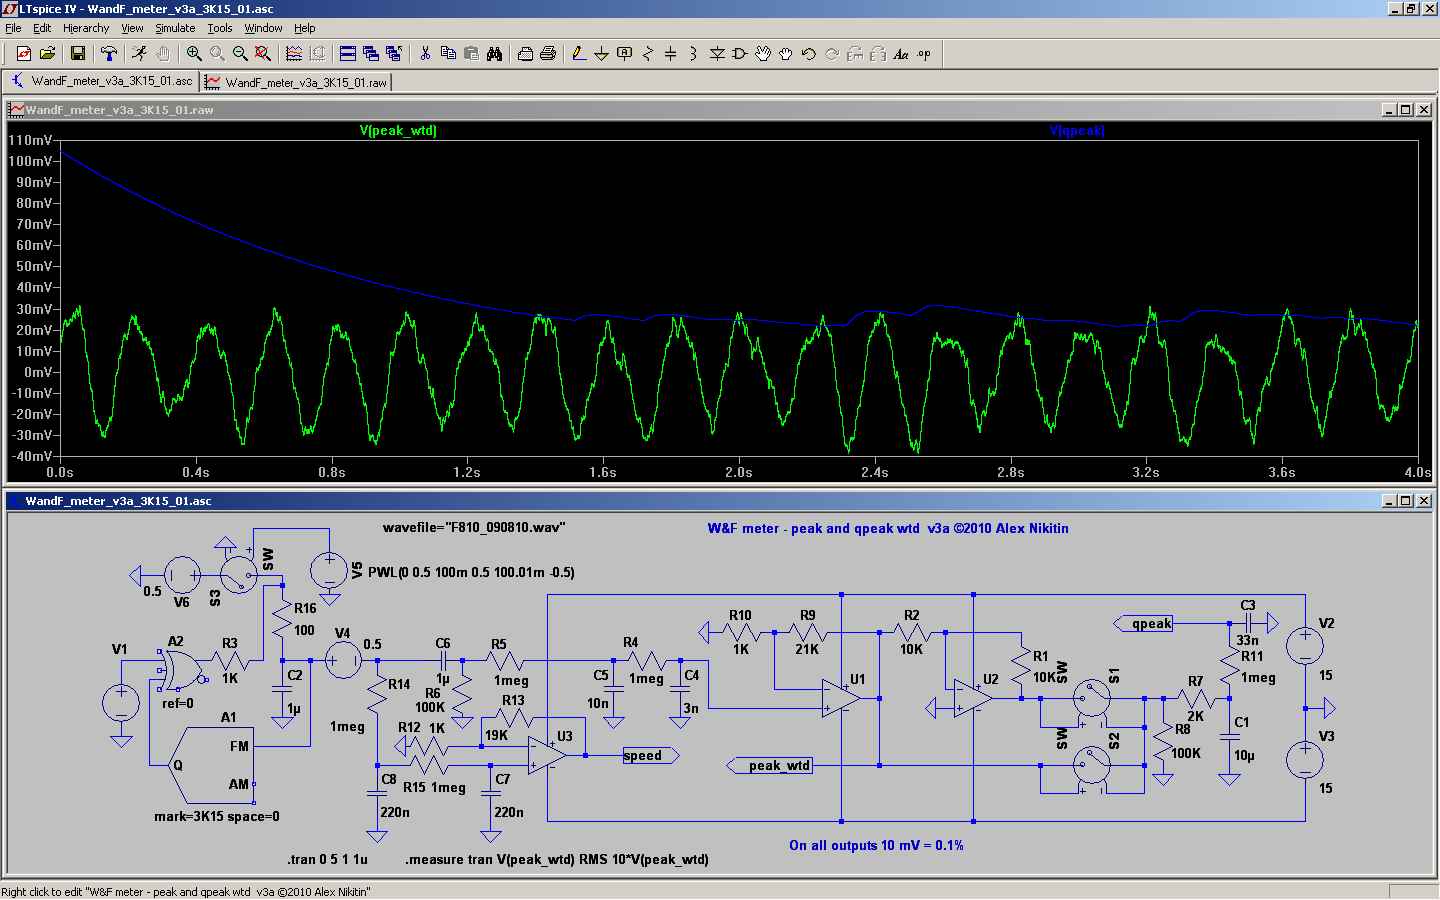Select the Label Net tool
This screenshot has height=900, width=1440.
pyautogui.click(x=625, y=54)
